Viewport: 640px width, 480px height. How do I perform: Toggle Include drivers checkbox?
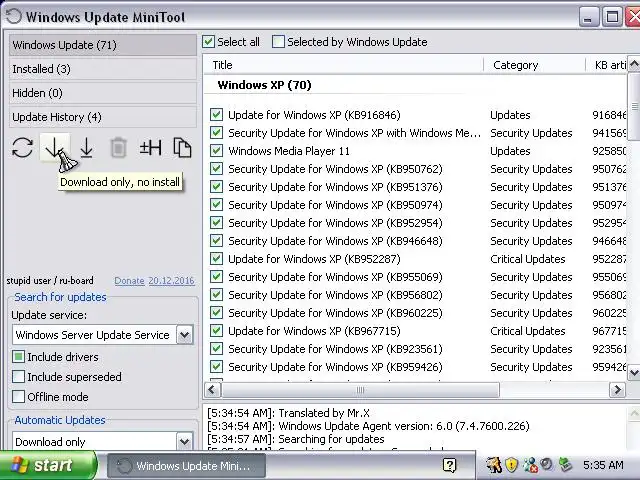[x=18, y=357]
